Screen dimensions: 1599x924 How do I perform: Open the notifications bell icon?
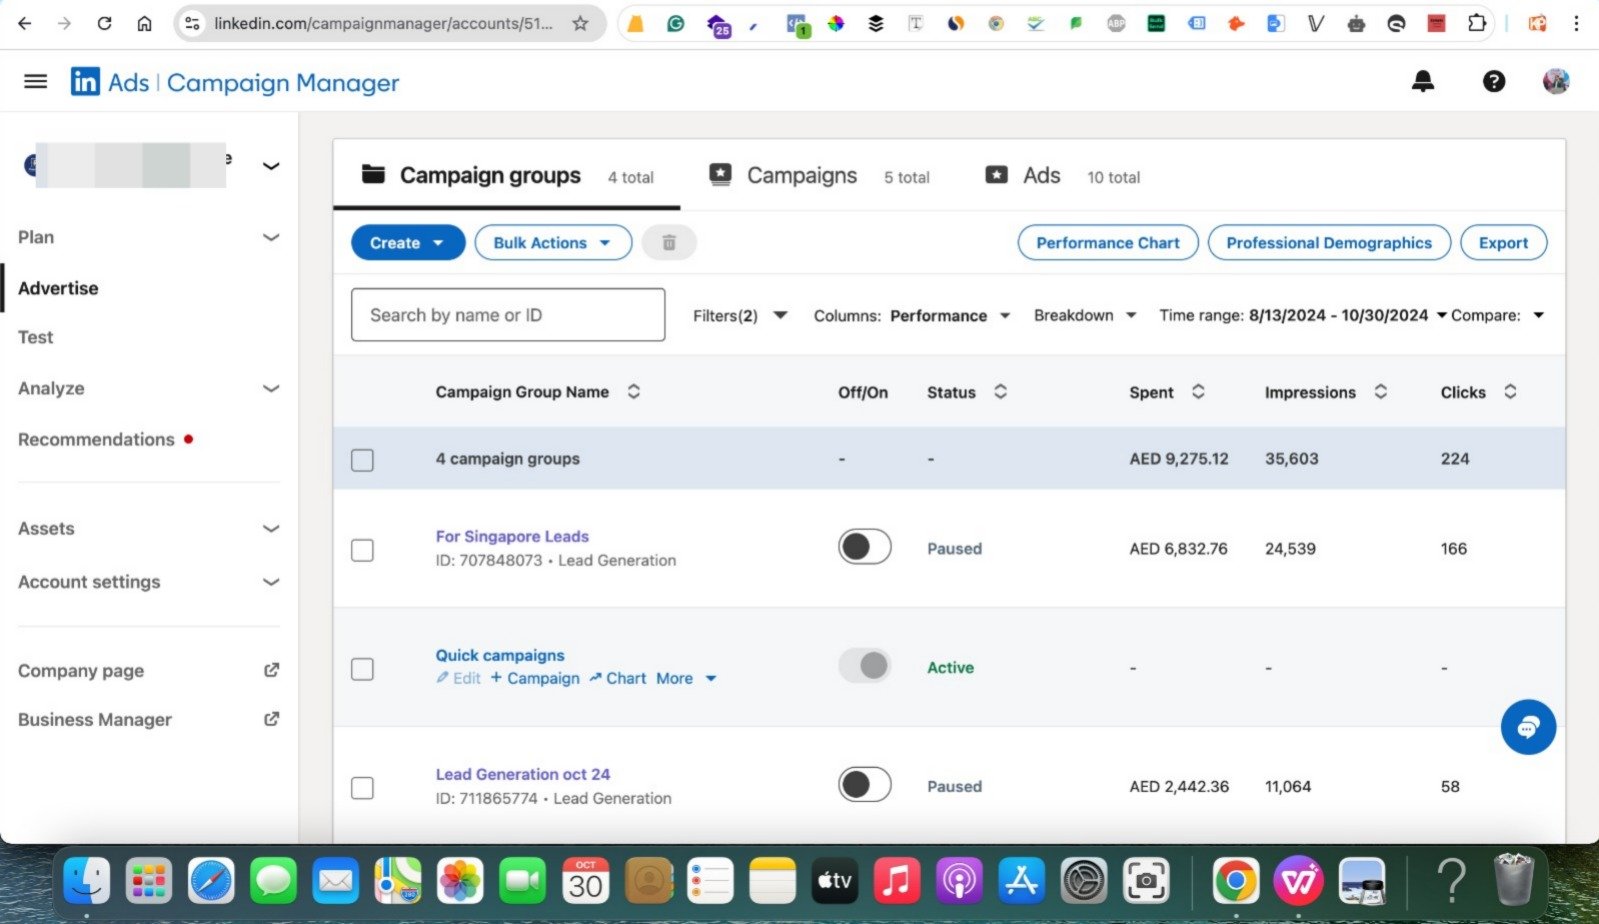(x=1422, y=82)
